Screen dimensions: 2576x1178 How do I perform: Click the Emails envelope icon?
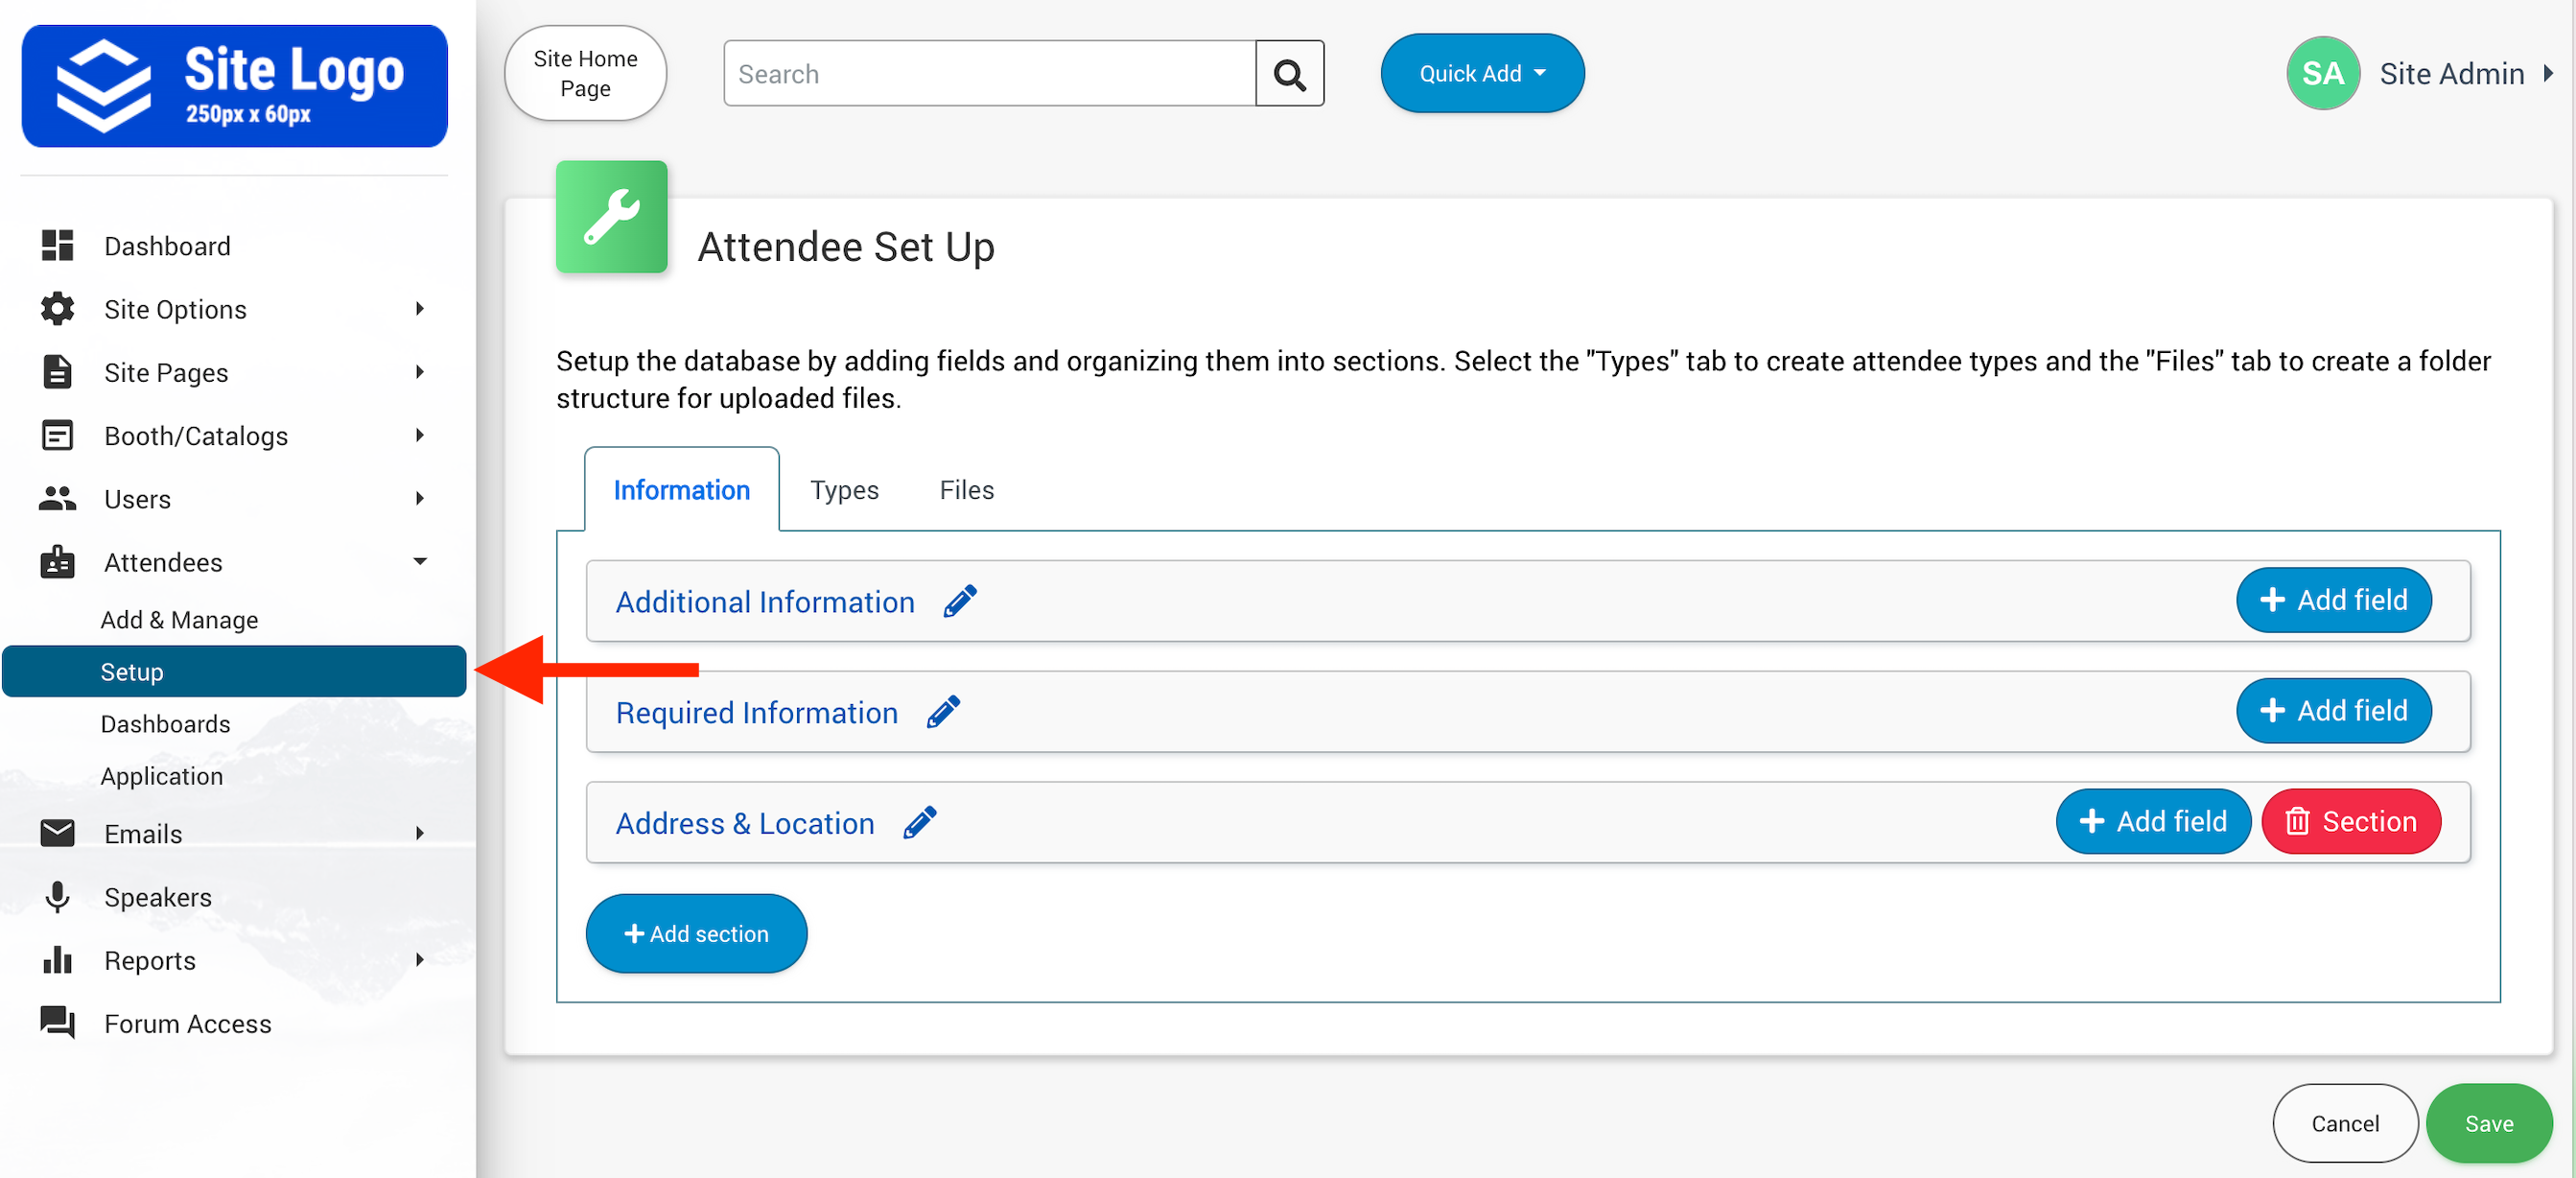(57, 833)
